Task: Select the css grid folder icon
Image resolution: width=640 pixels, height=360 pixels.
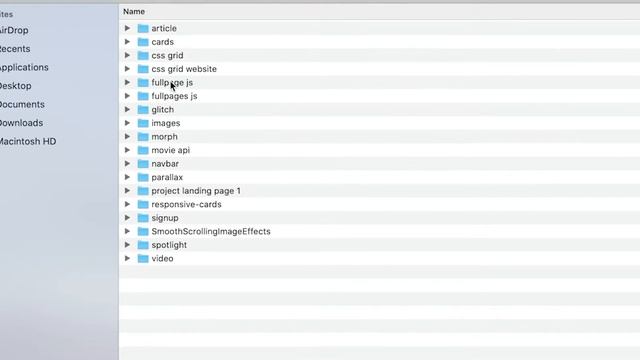Action: pos(143,55)
